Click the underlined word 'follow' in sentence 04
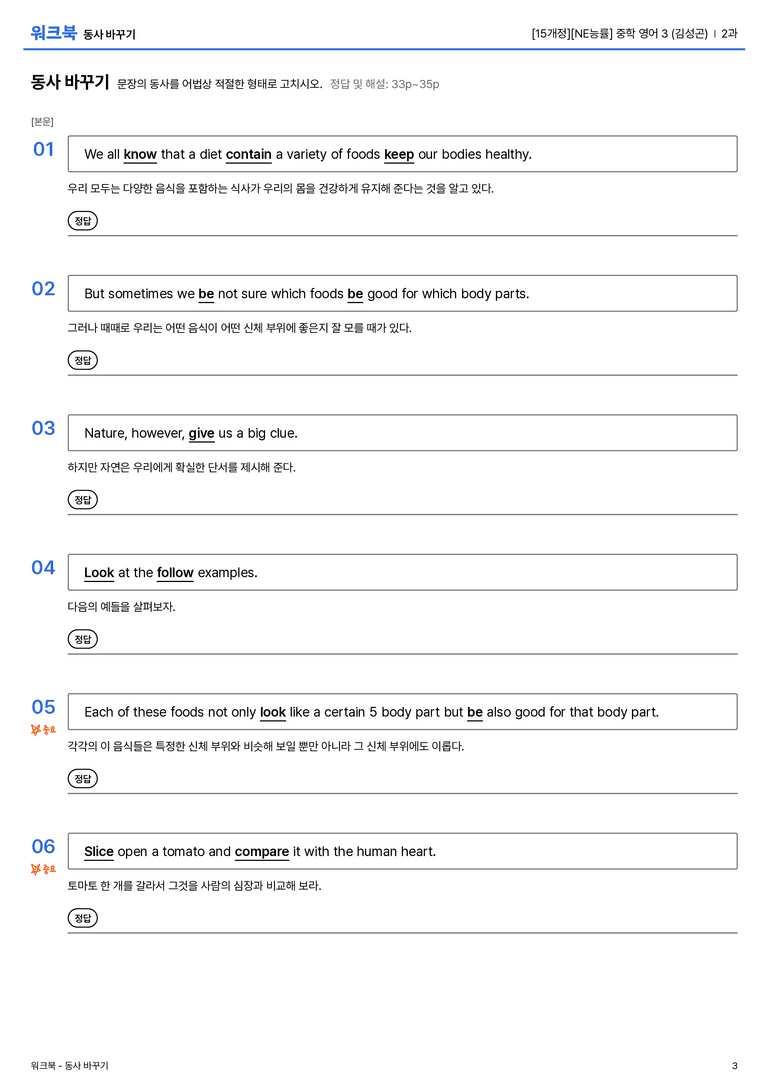Screen dimensions: 768x1087 (x=175, y=573)
